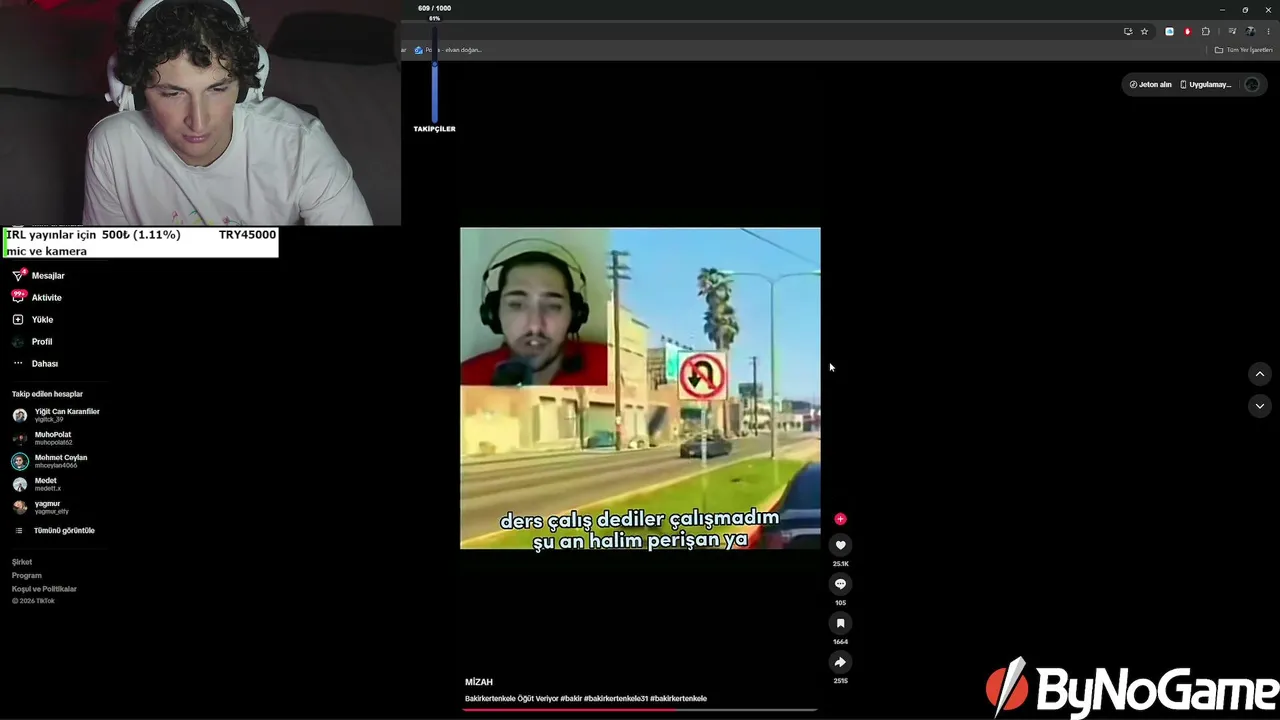The height and width of the screenshot is (720, 1280).
Task: Click the Takip edilen hesaplar heading
Action: [x=47, y=394]
